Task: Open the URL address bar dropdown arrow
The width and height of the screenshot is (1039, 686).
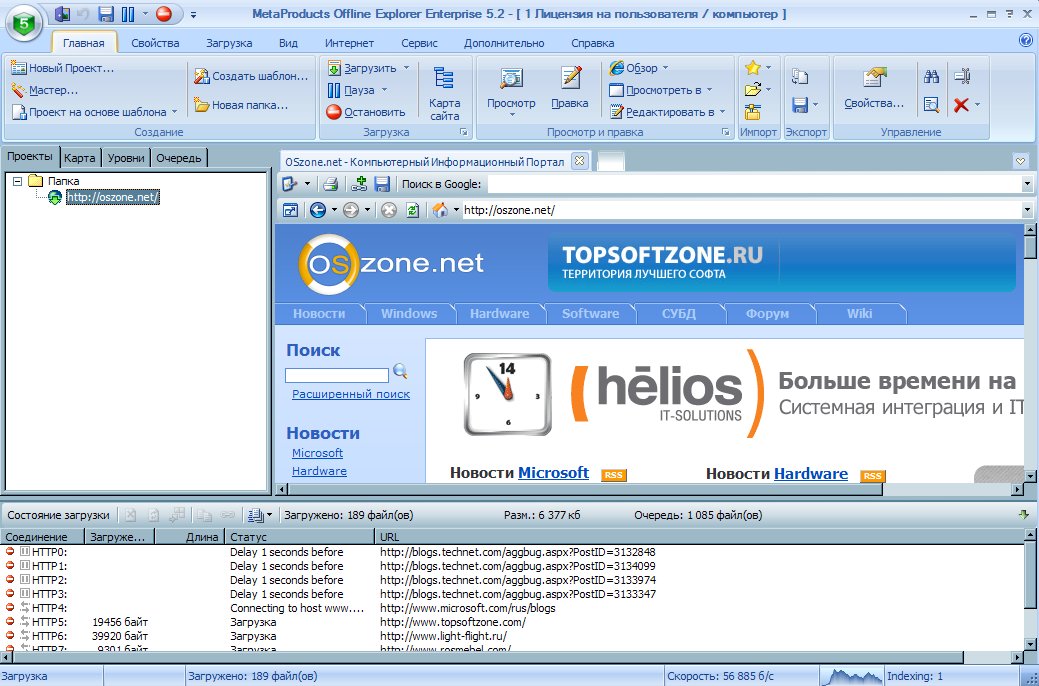Action: (x=1027, y=210)
